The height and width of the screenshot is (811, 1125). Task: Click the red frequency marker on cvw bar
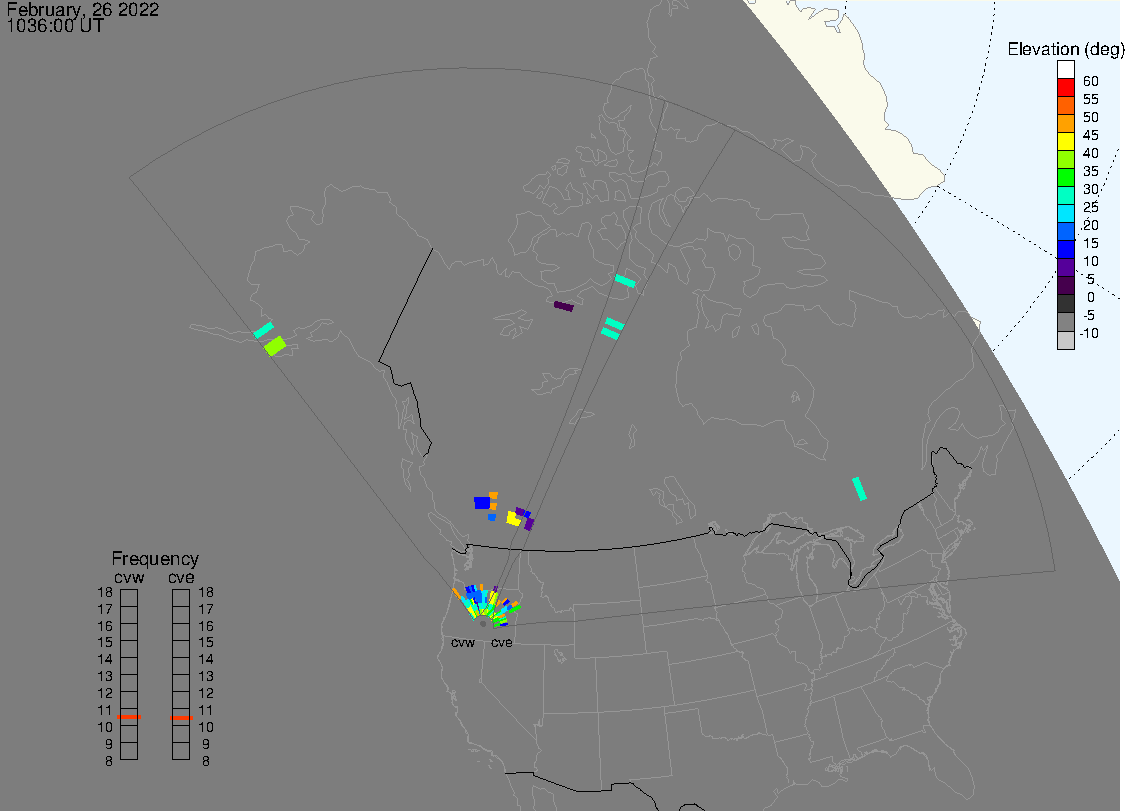pos(129,716)
